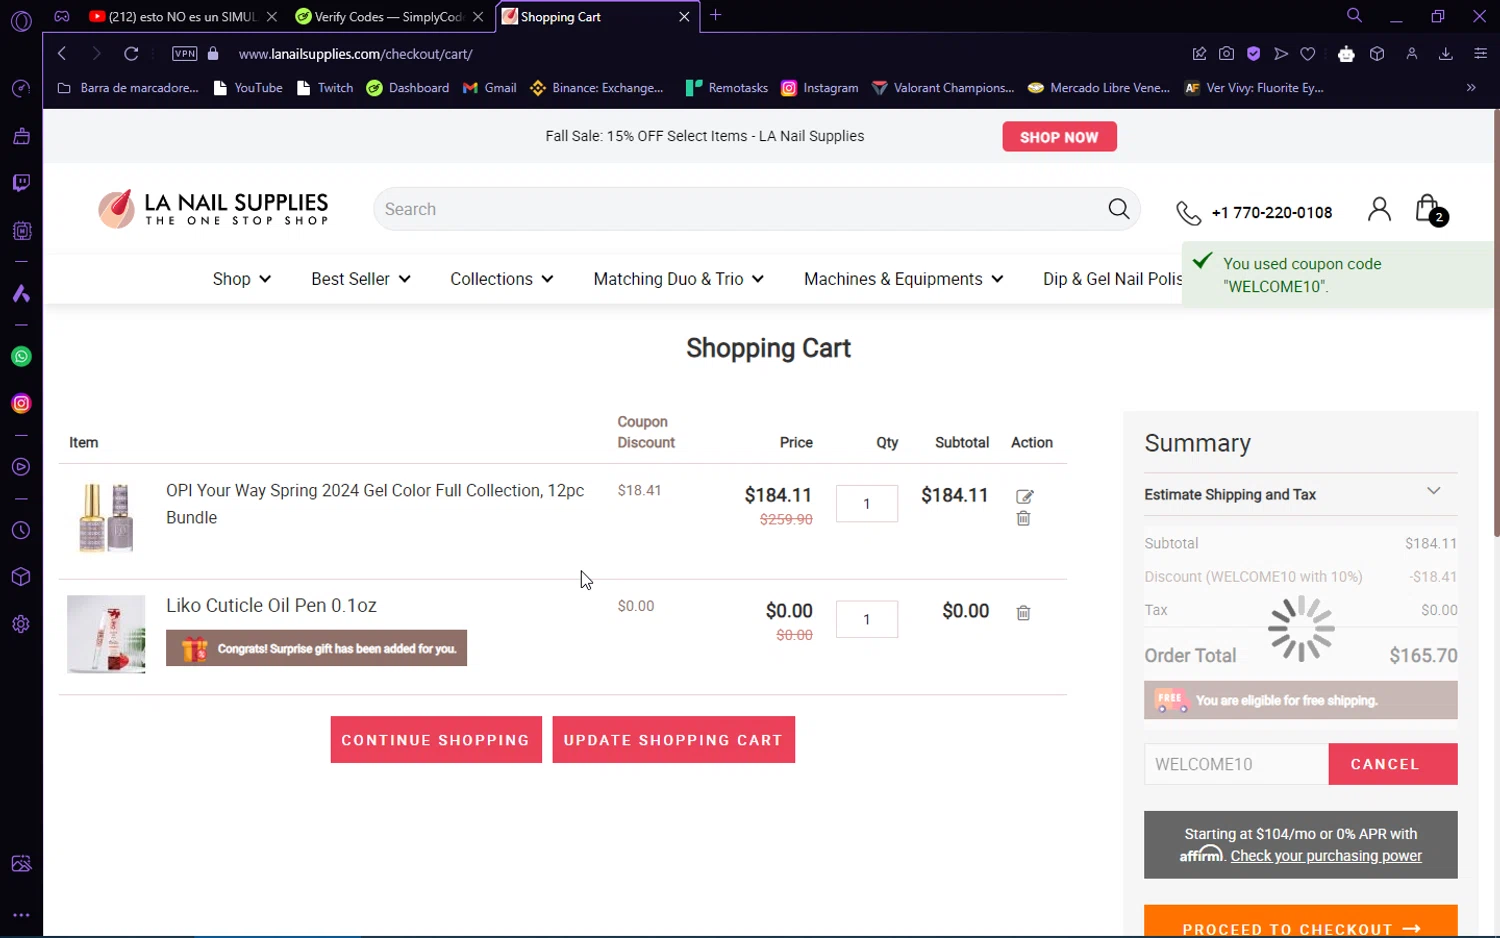Edit the OPI Your Way bundle item

click(1024, 496)
